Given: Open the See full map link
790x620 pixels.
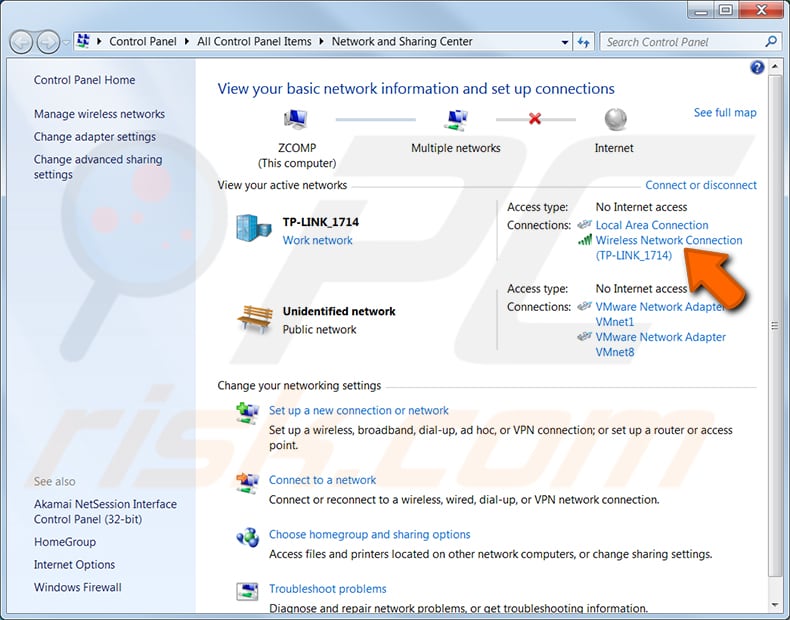Looking at the screenshot, I should 725,113.
